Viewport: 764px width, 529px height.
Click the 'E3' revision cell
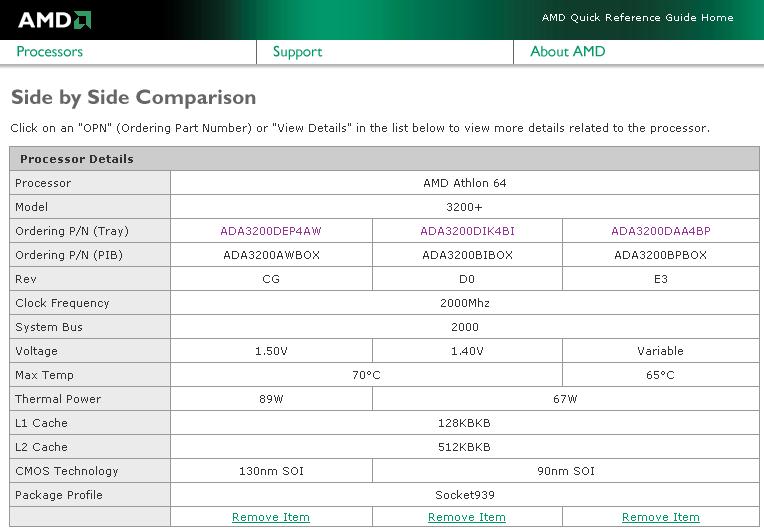click(x=661, y=279)
